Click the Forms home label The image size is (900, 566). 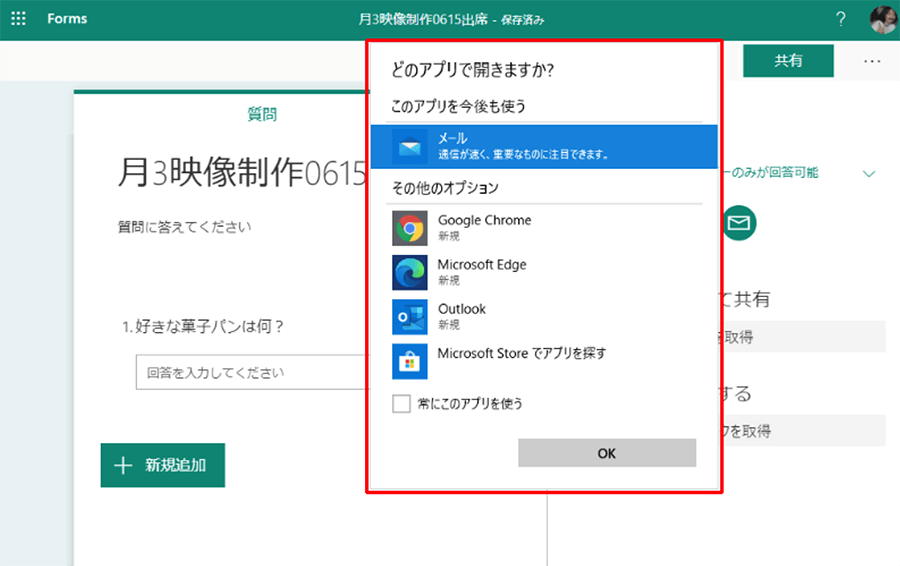pos(67,18)
